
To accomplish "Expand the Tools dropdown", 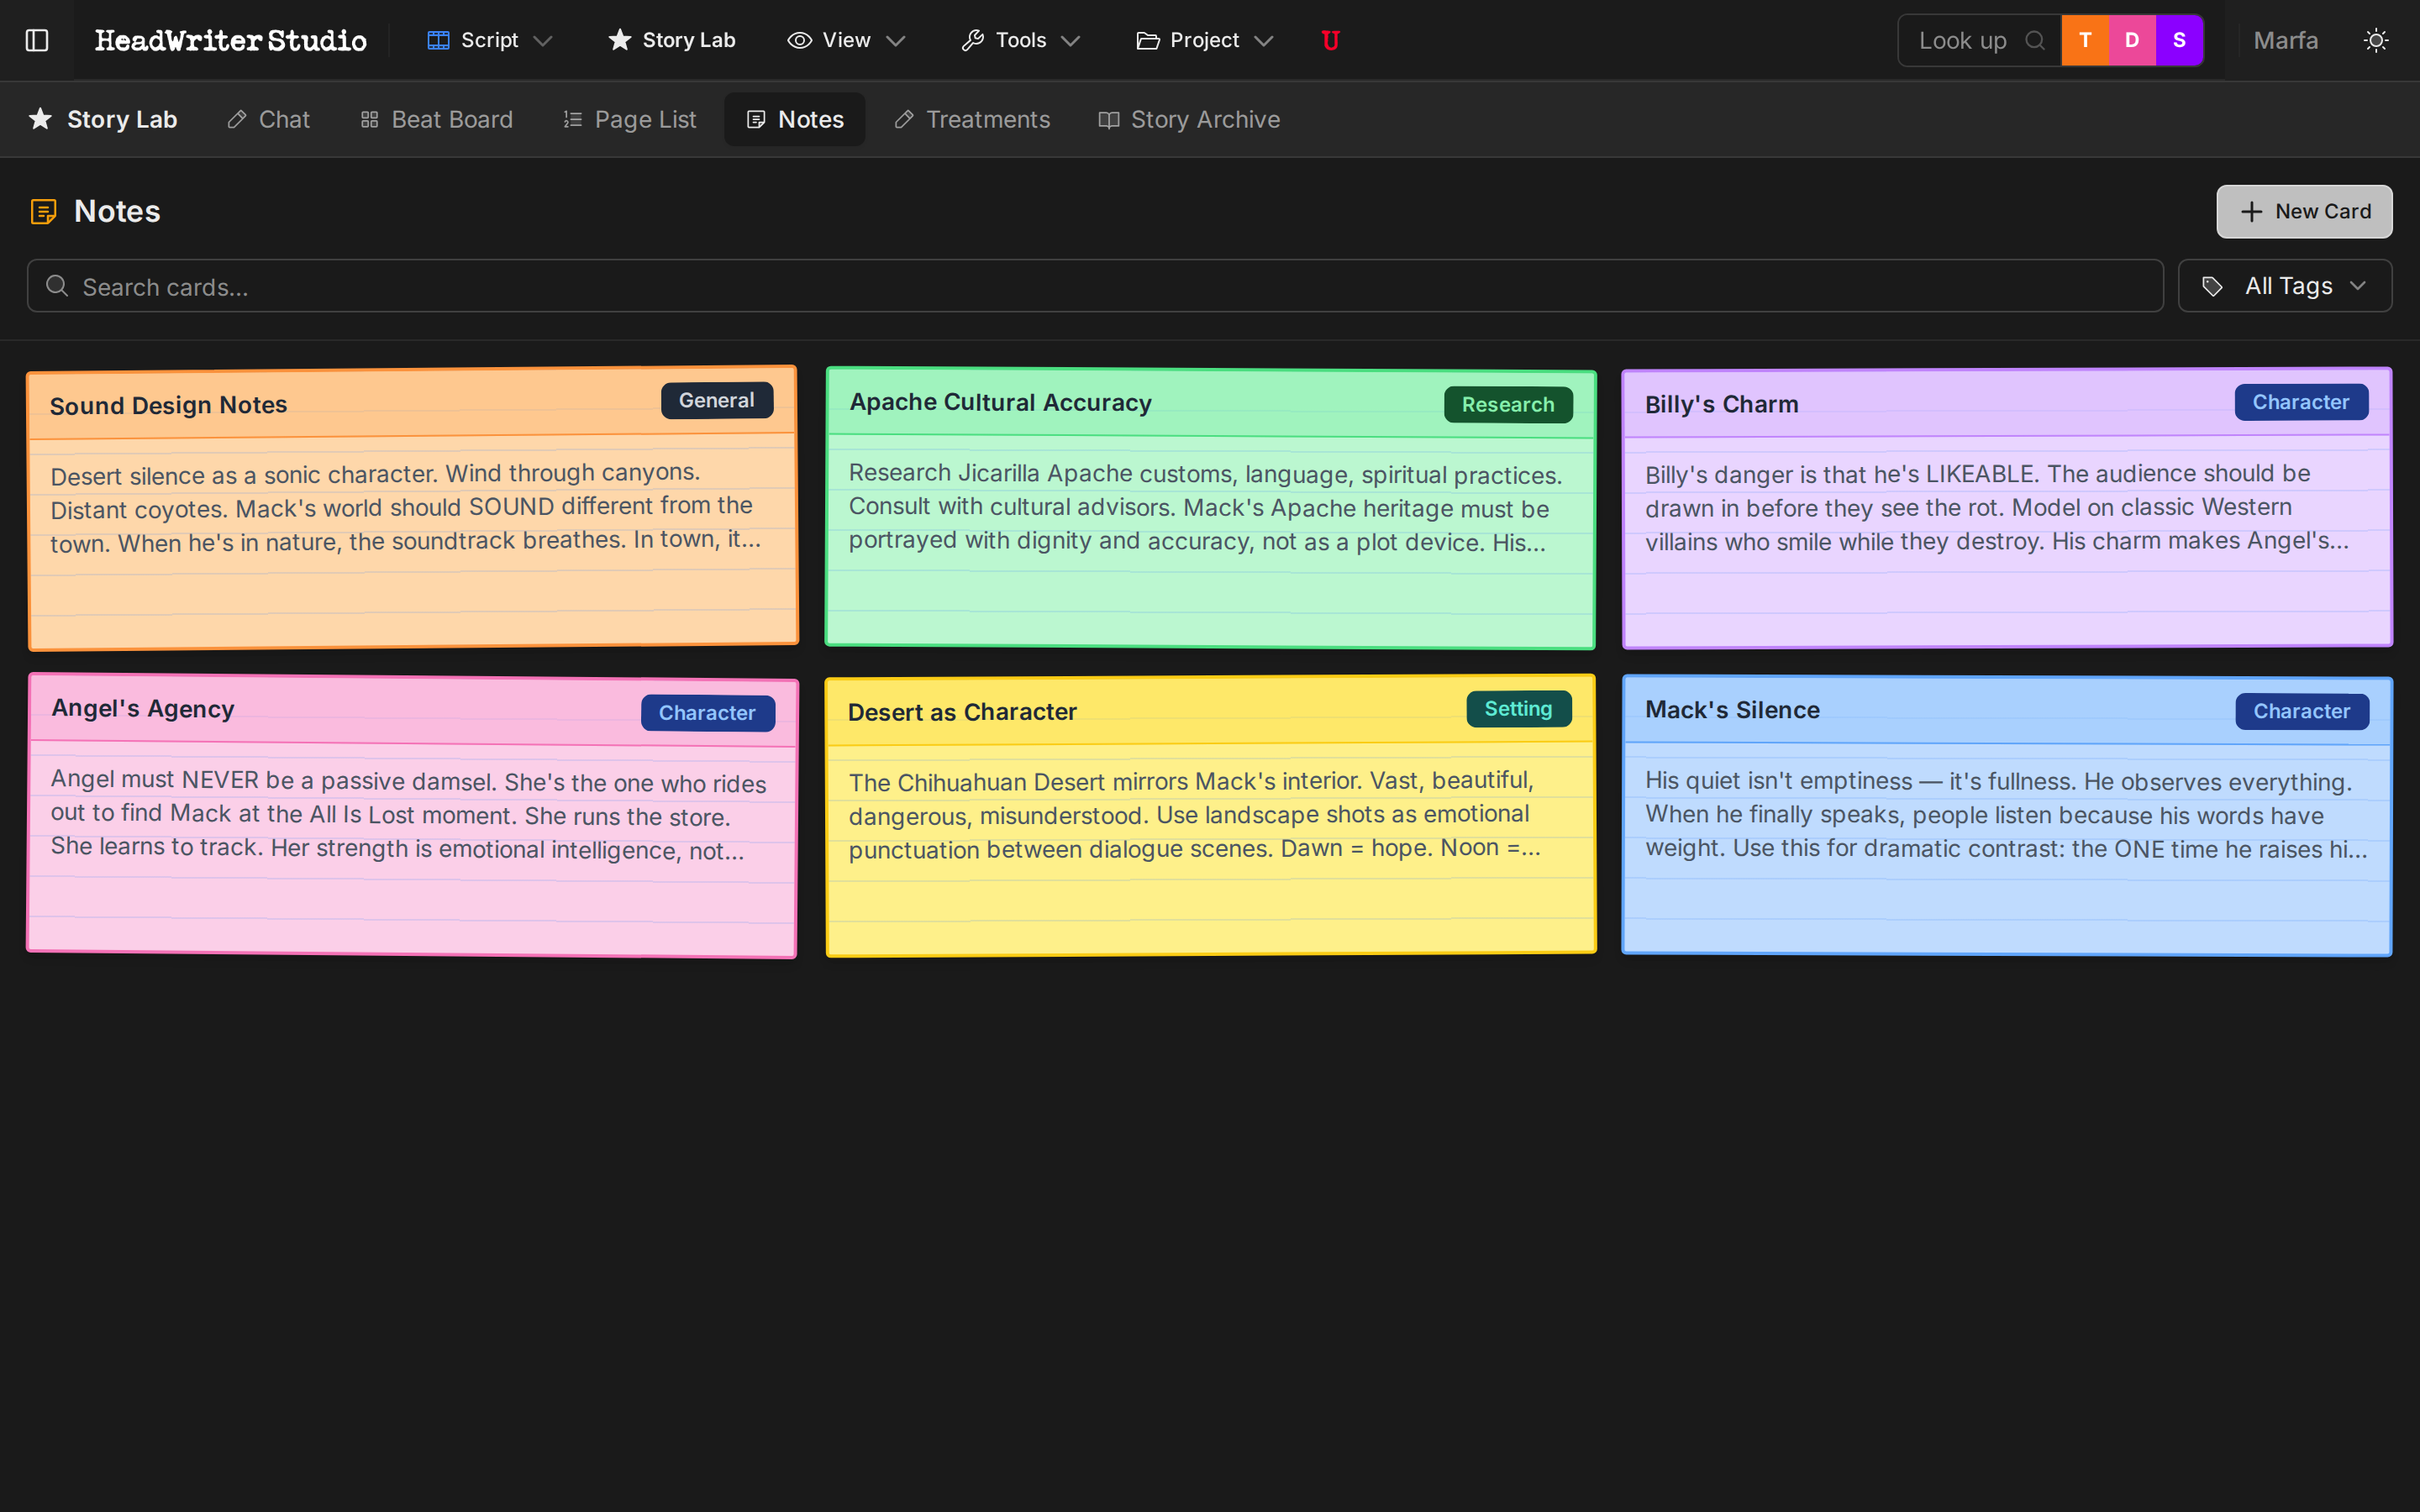I will (x=1021, y=40).
